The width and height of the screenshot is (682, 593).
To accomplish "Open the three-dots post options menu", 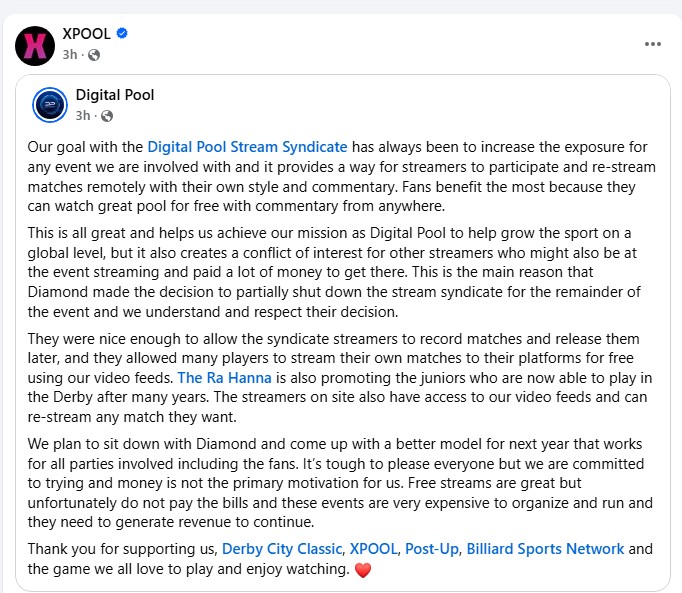I will coord(652,44).
